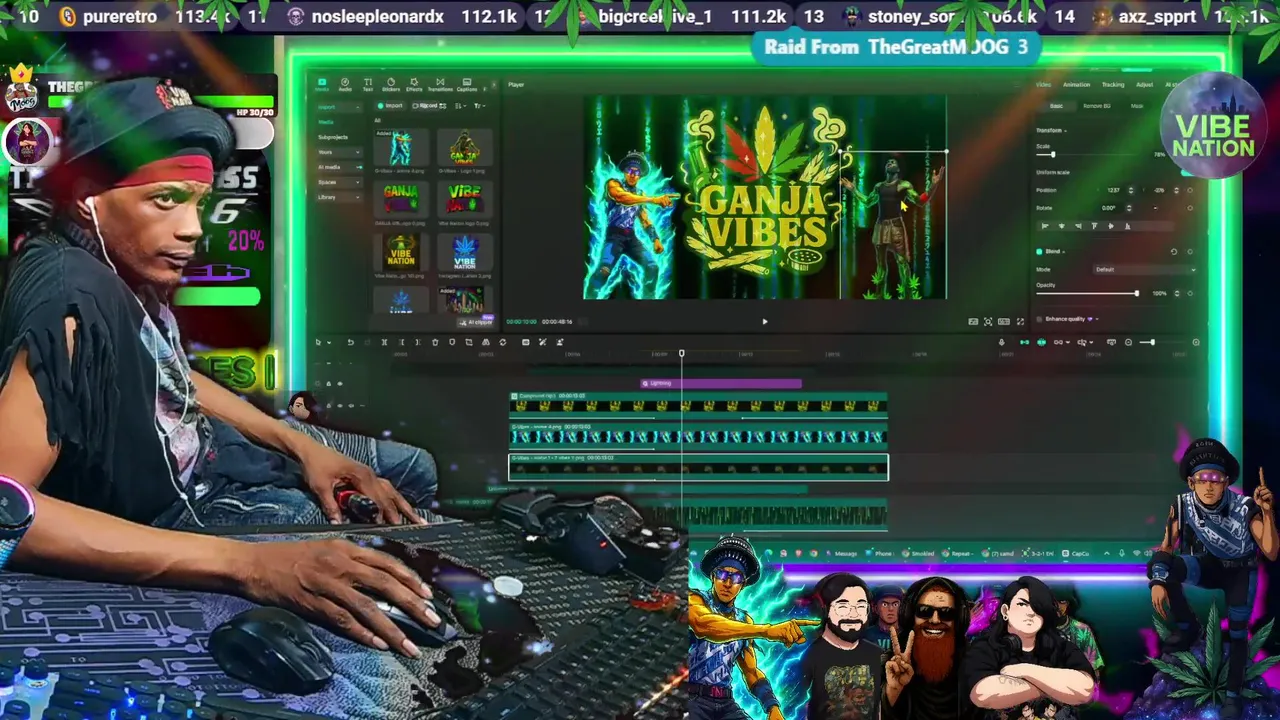The height and width of the screenshot is (720, 1280).
Task: Open the Captions tab
Action: tap(467, 86)
